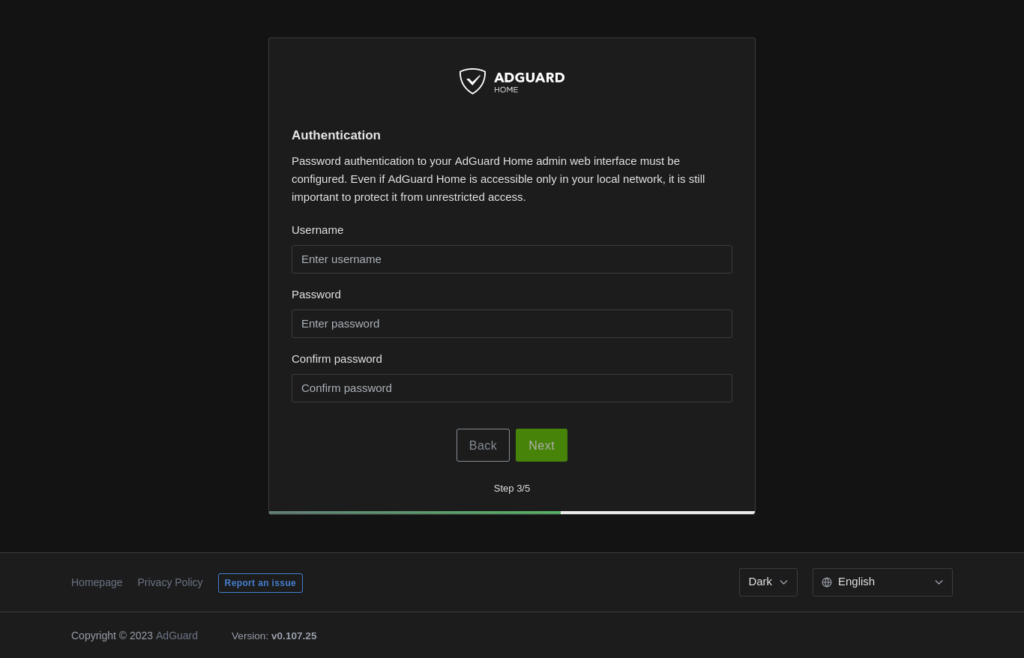Viewport: 1024px width, 658px height.
Task: Click the globe icon in language selector
Action: tap(827, 582)
